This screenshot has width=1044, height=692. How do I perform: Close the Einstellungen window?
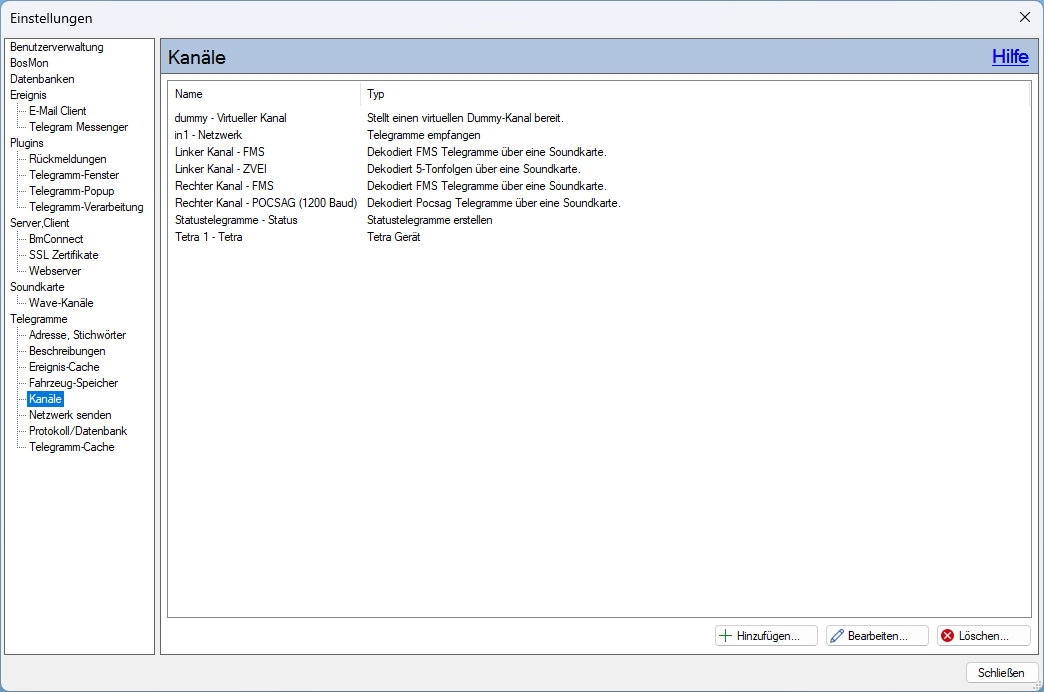[1025, 17]
